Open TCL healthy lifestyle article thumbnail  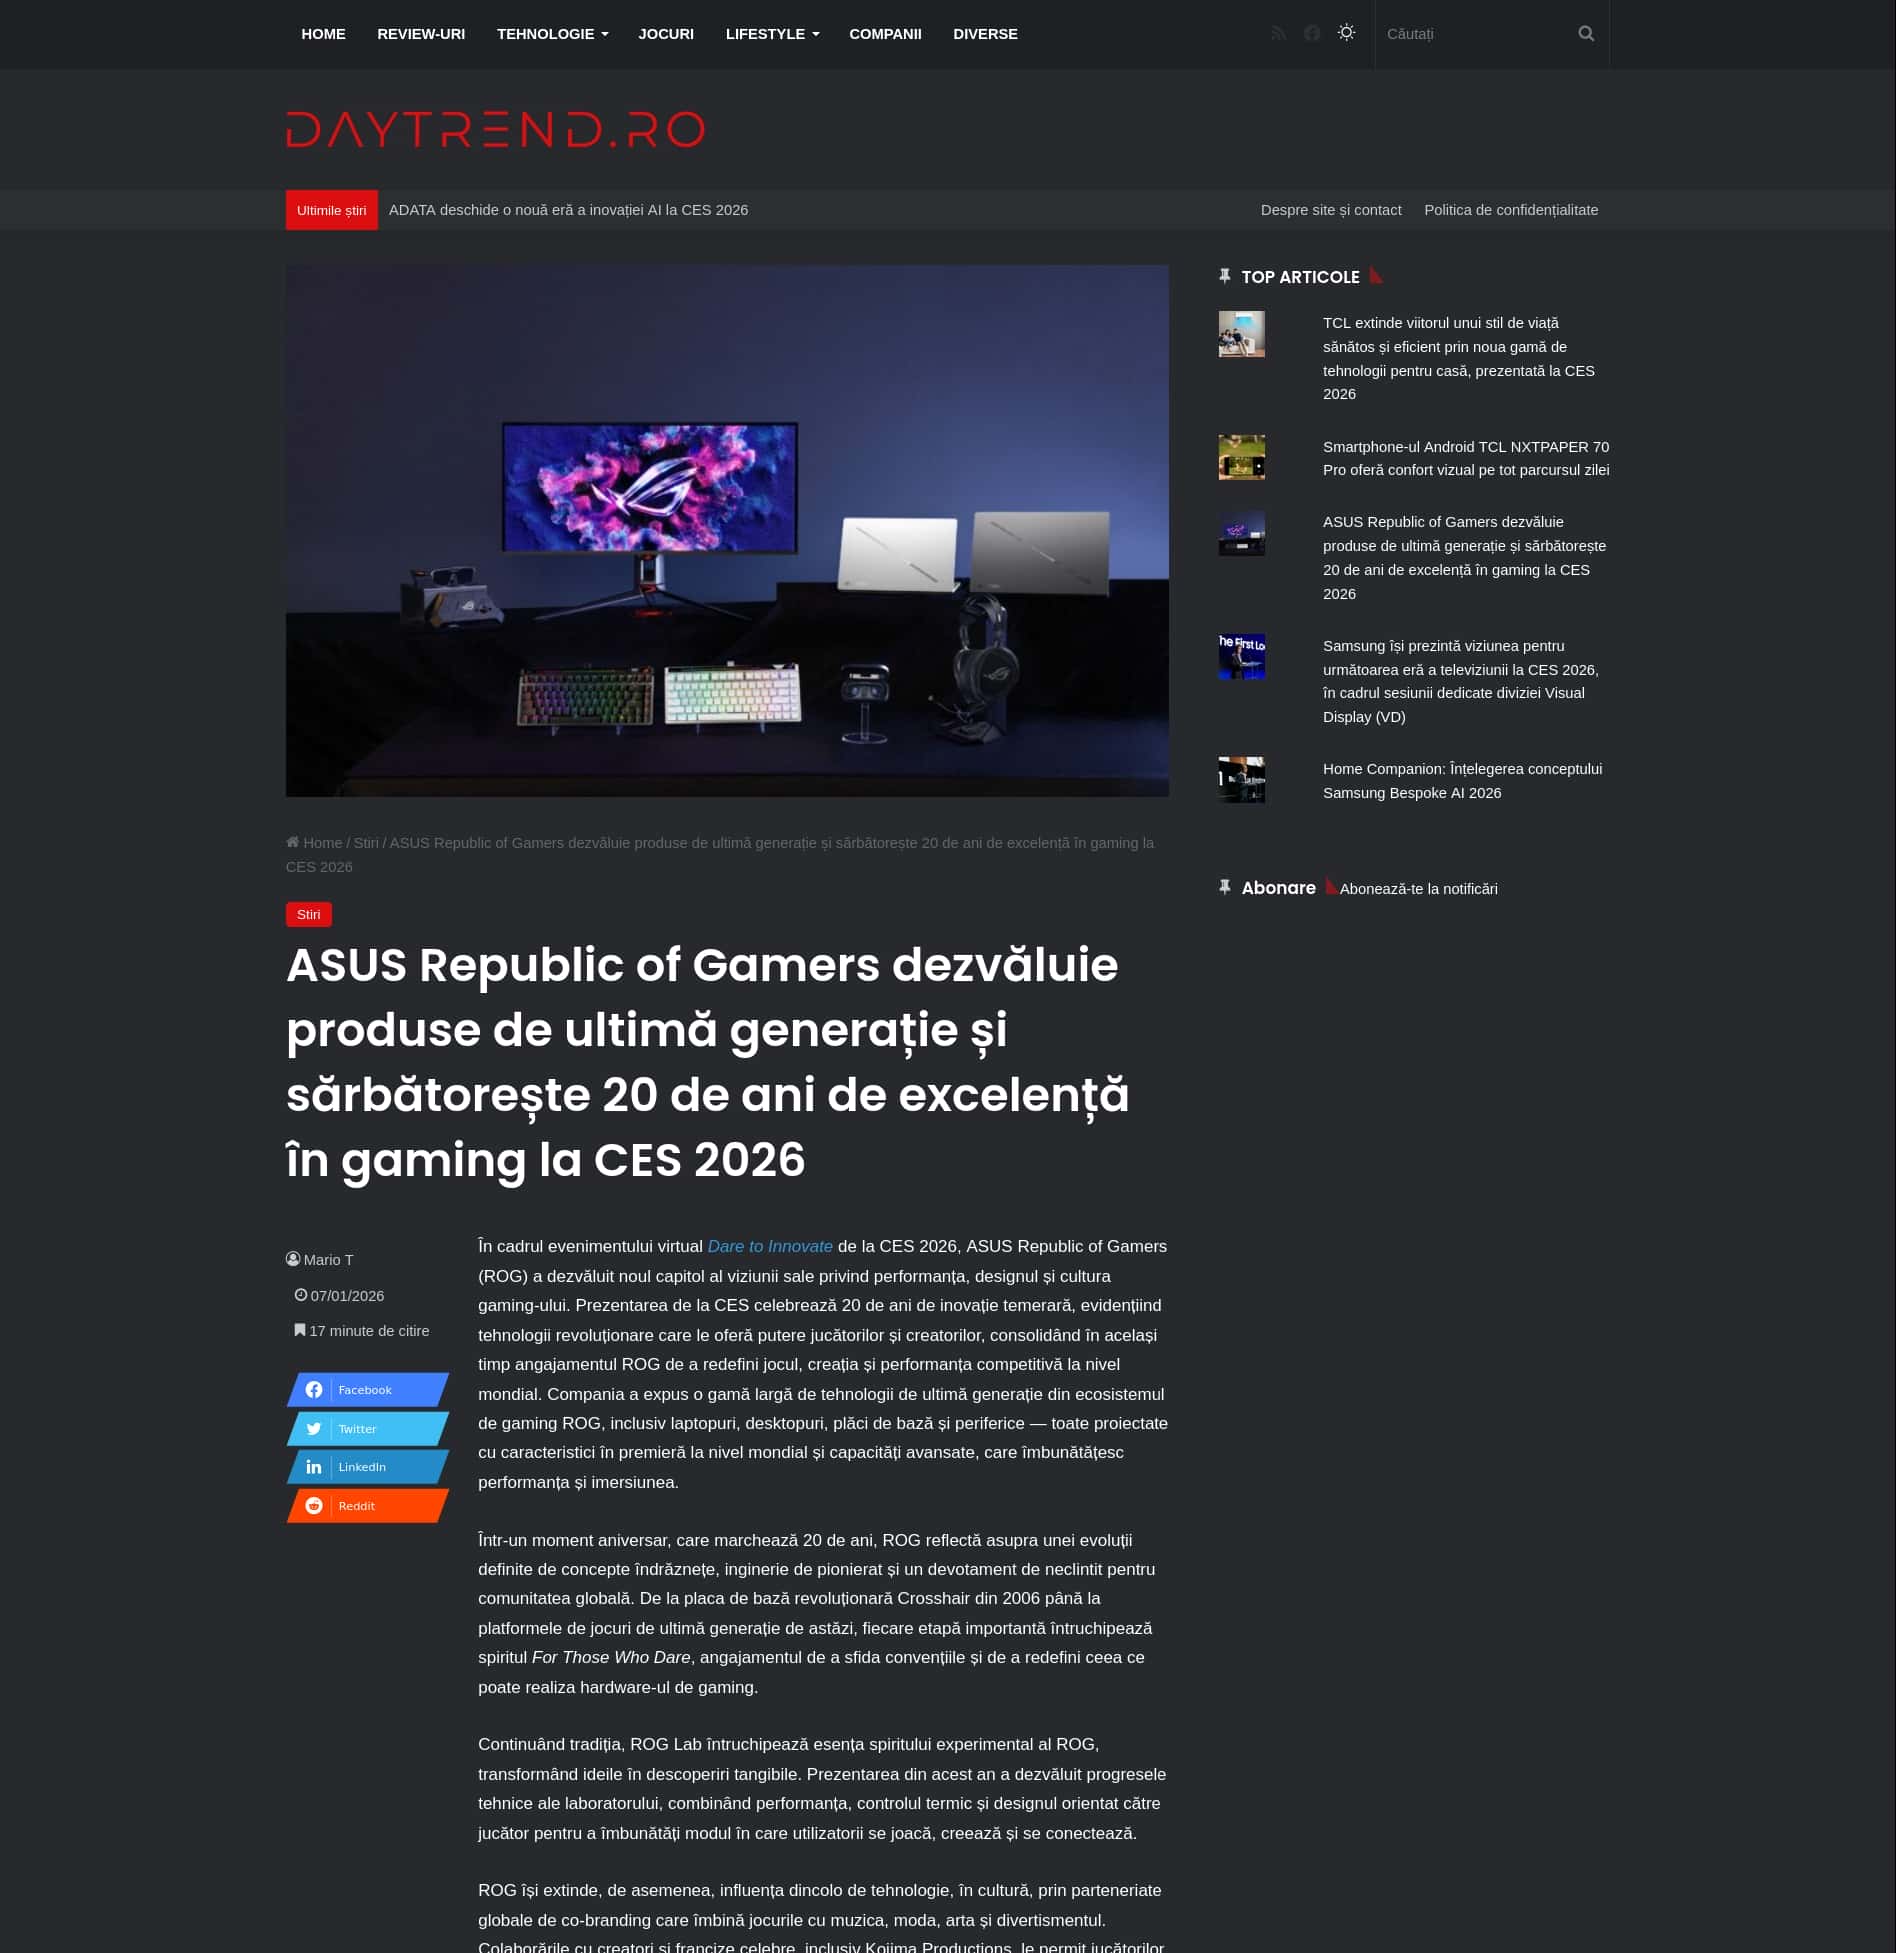[x=1241, y=334]
